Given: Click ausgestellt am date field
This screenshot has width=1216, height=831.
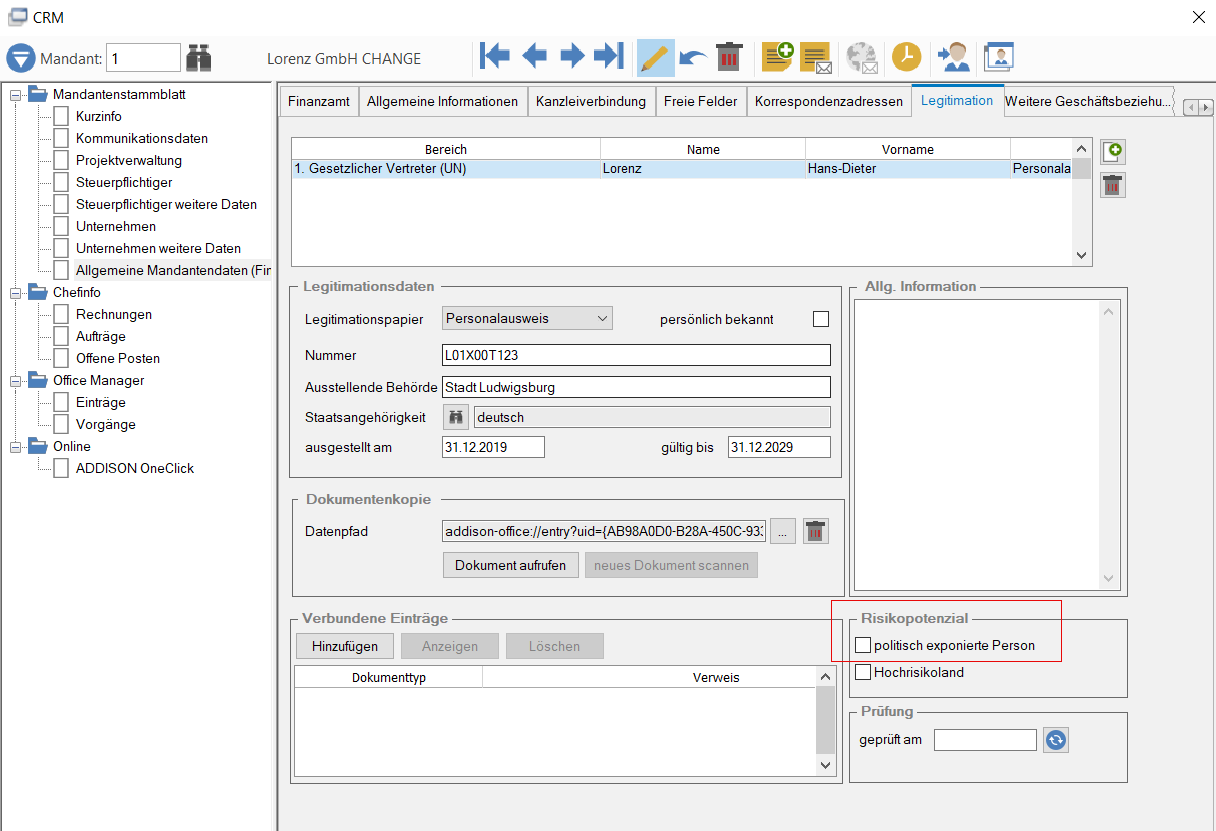Looking at the screenshot, I should coord(493,447).
